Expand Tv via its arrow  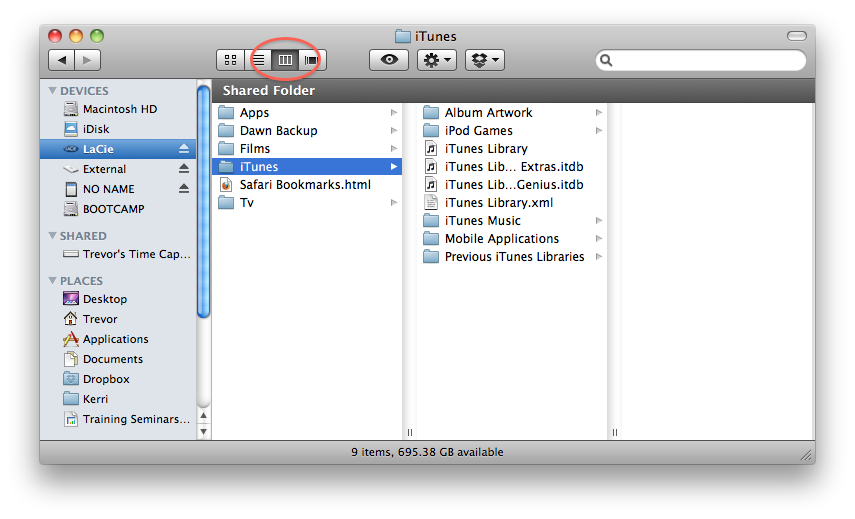394,202
